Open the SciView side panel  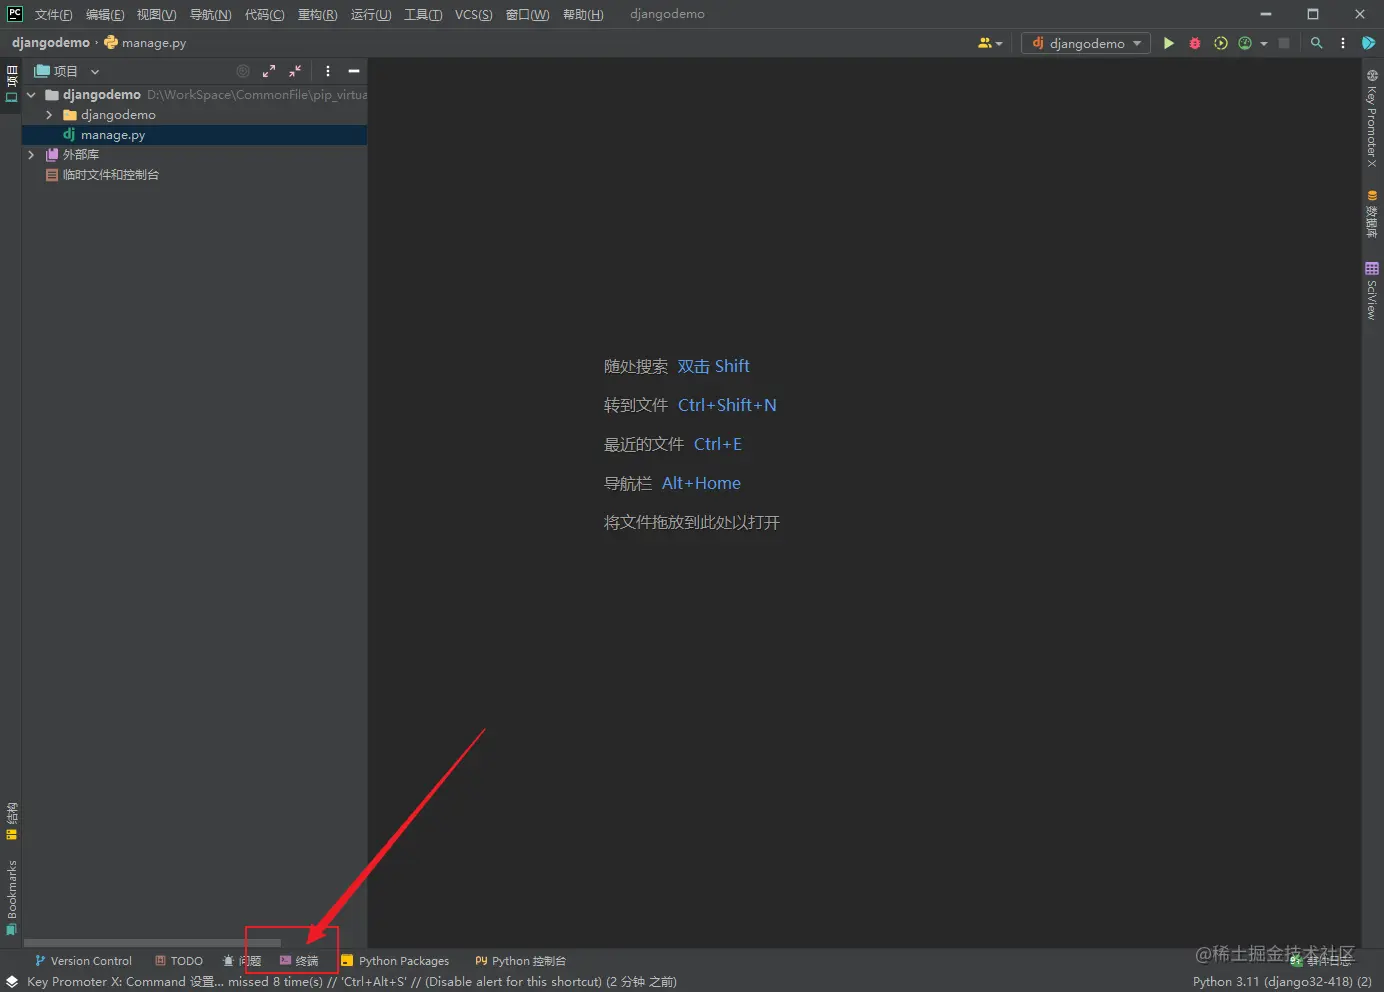1372,291
